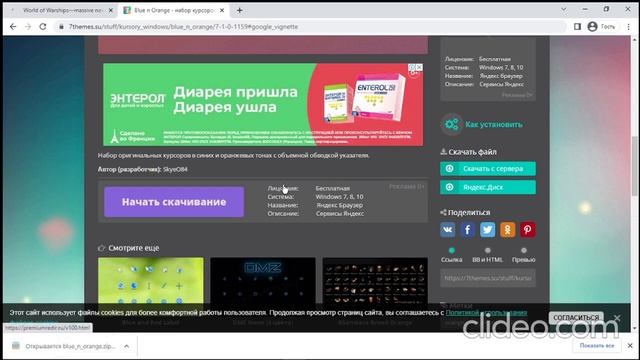640x360 pixels.
Task: Click the share link text field
Action: 488,278
